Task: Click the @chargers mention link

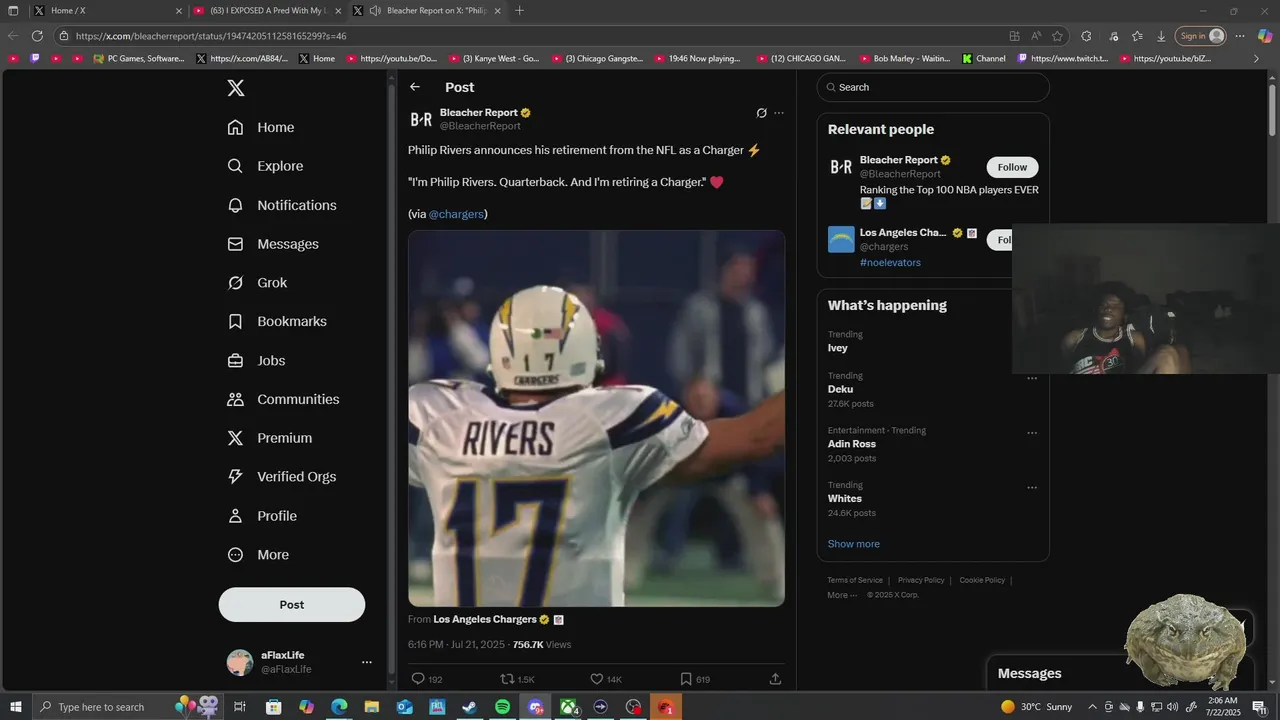Action: click(456, 214)
